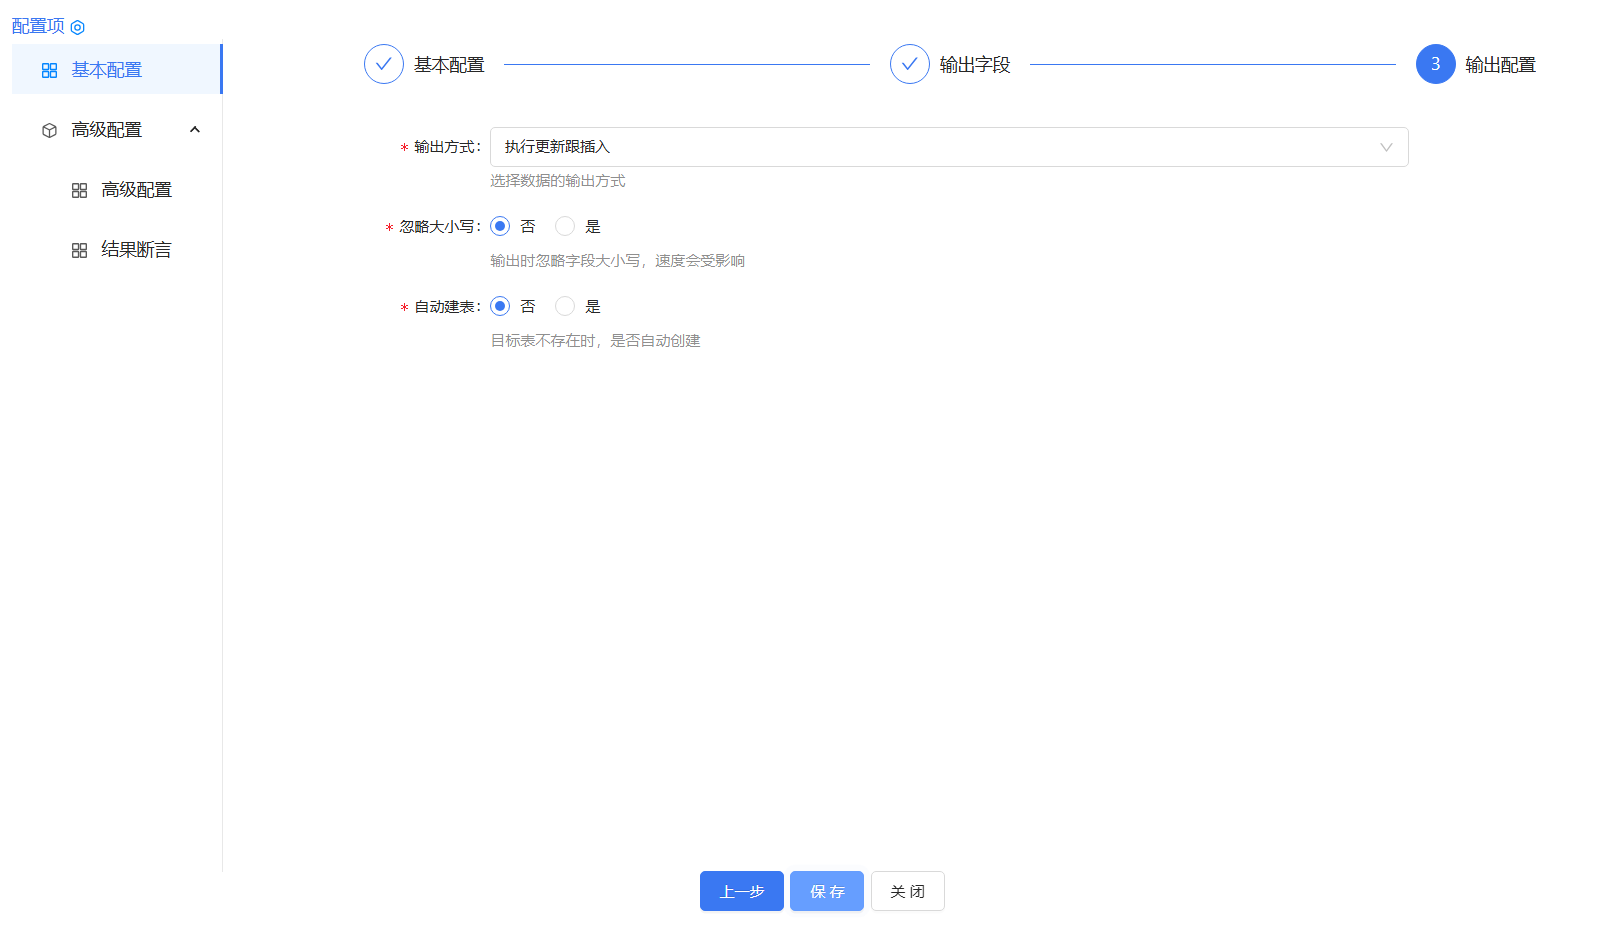Click the grid icon beside nested 高级配置
The height and width of the screenshot is (939, 1618).
80,190
